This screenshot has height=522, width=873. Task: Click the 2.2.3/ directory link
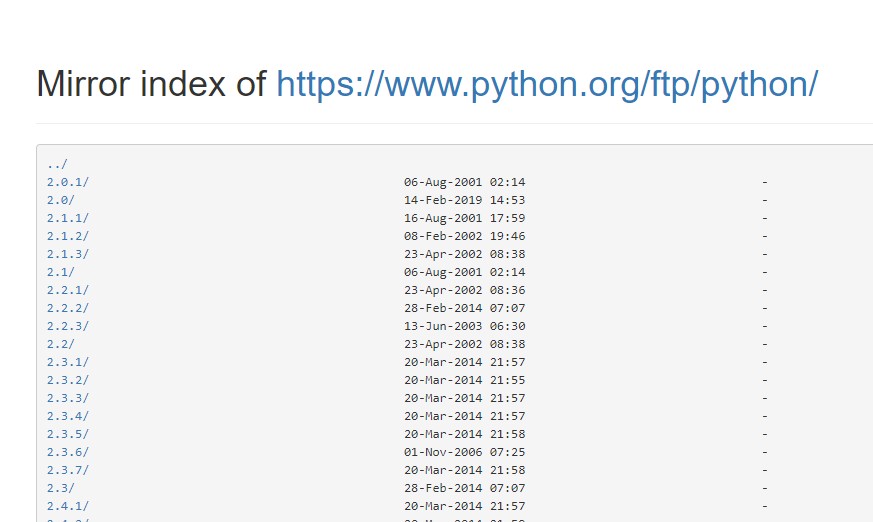coord(68,326)
